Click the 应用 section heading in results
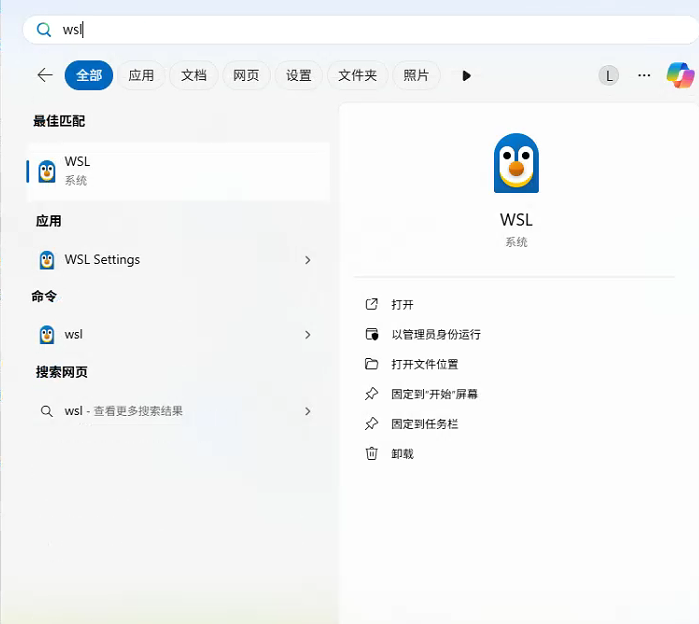Viewport: 699px width, 624px height. pos(49,221)
